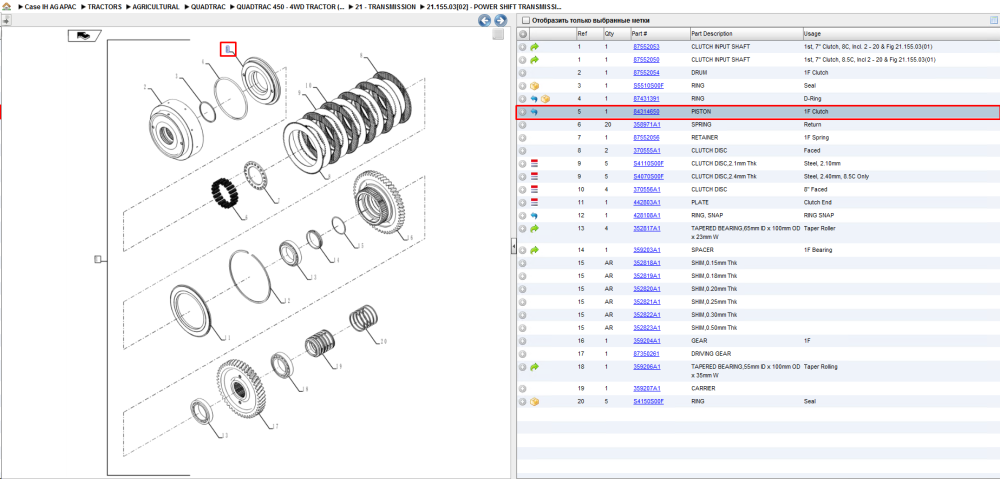This screenshot has width=1000, height=479.
Task: Select 'D-Ring' usage cell
Action: click(x=812, y=99)
